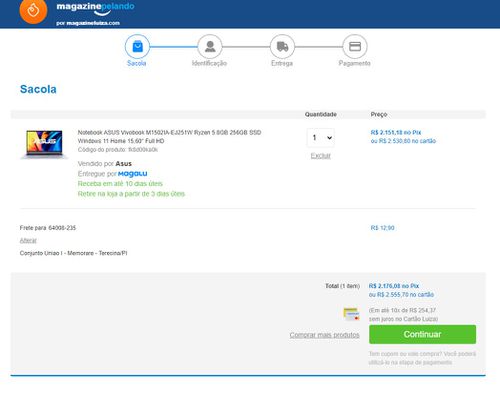This screenshot has height=394, width=500.
Task: Select the freight value R$ 12,90
Action: pos(382,228)
